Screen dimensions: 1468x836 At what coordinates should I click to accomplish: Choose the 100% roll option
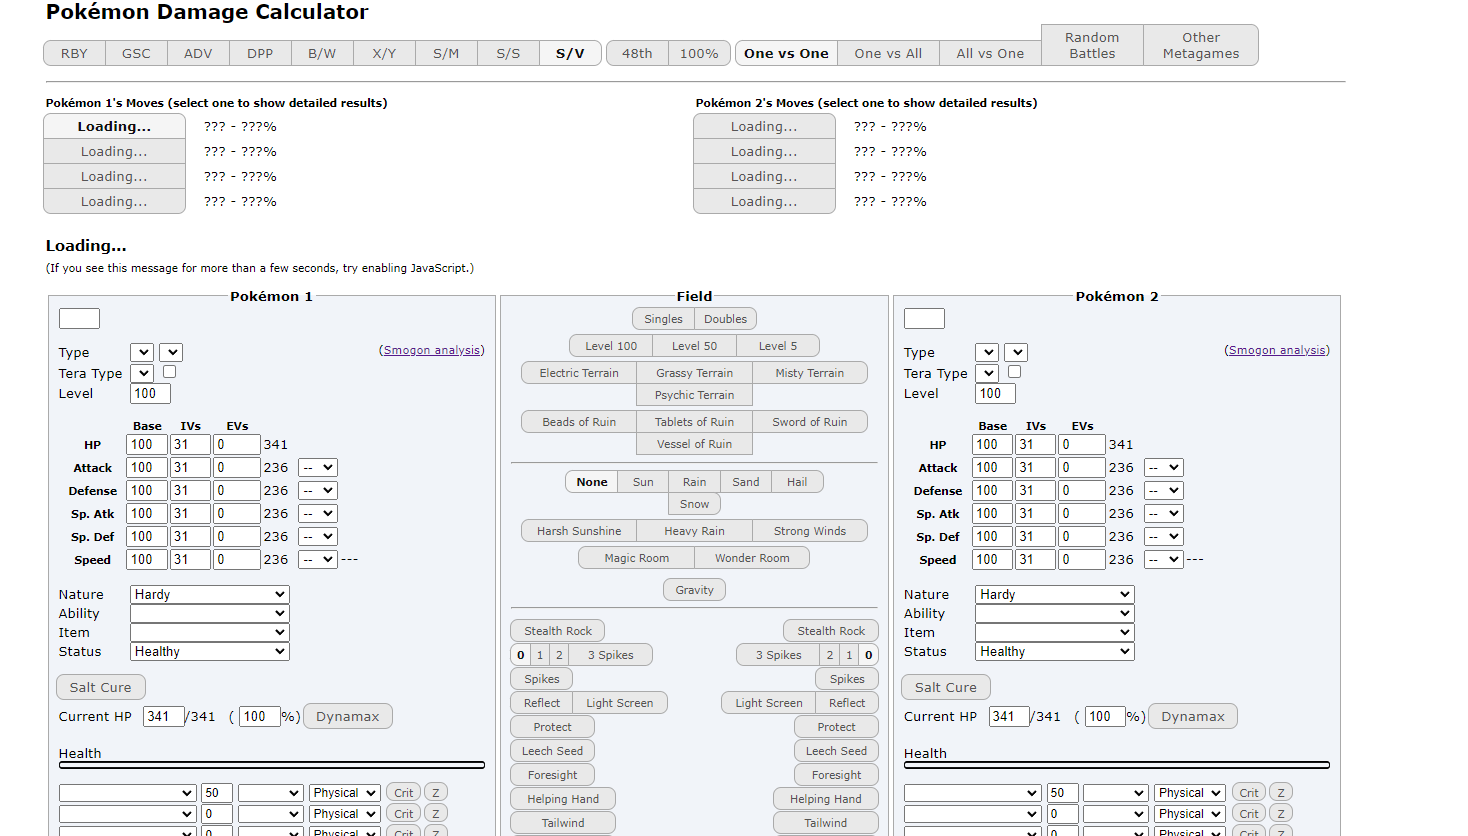click(699, 53)
